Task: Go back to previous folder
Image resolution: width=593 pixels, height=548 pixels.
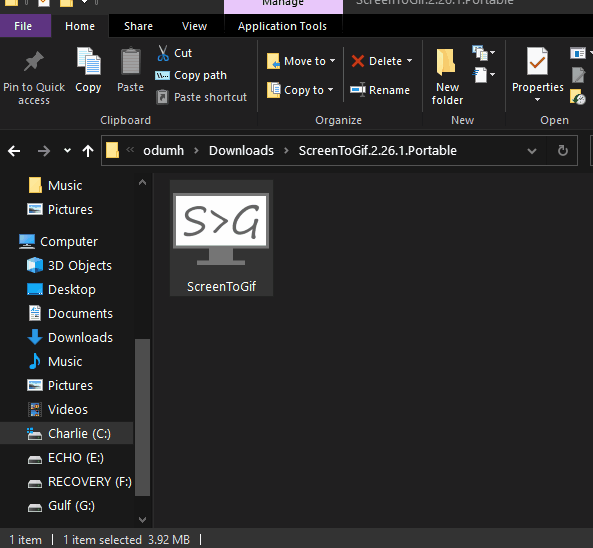Action: point(14,151)
